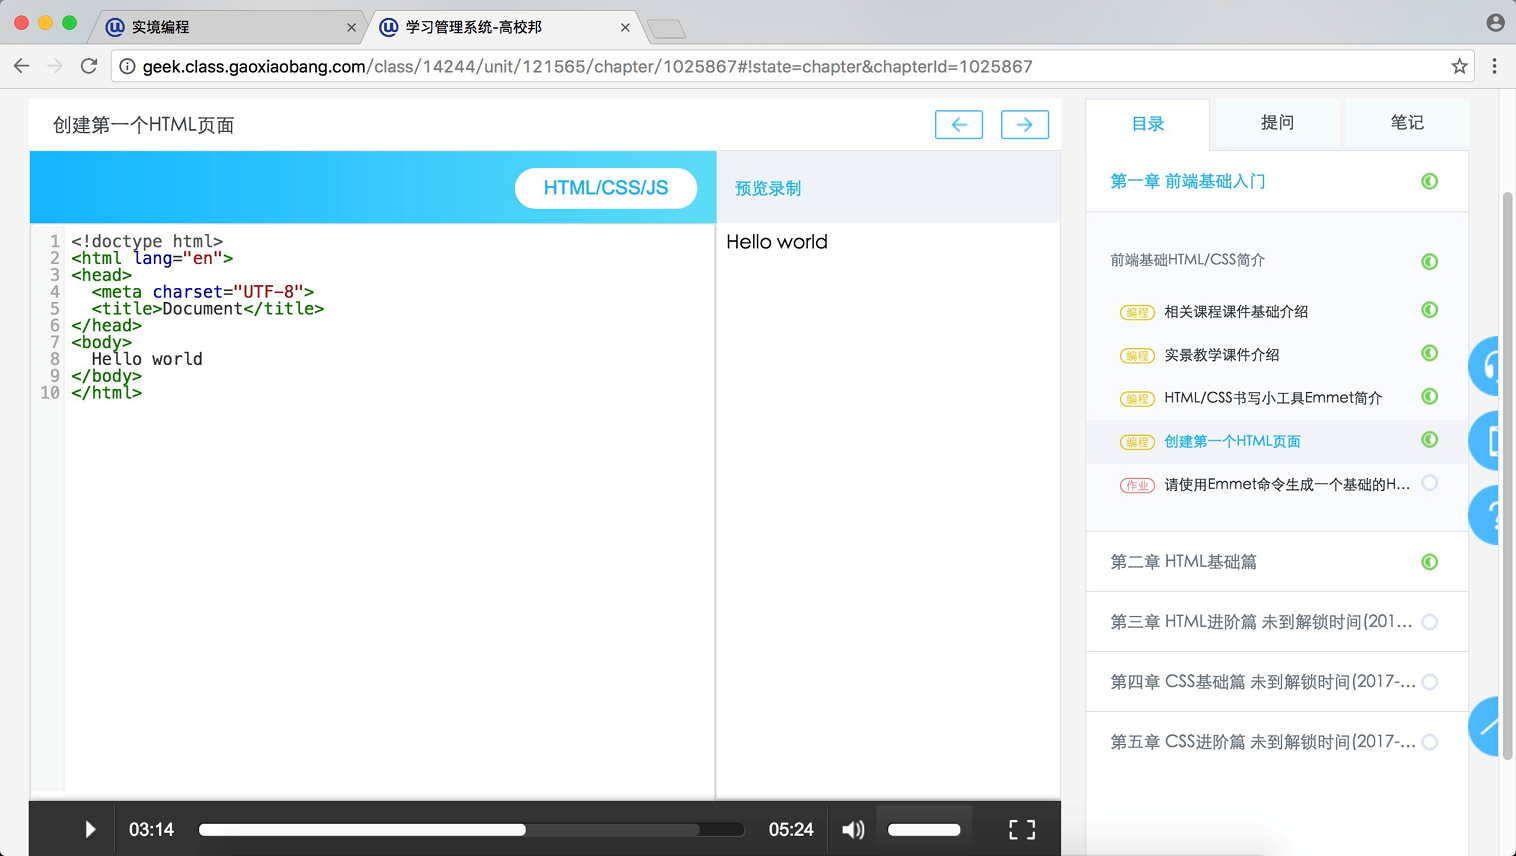This screenshot has height=856, width=1516.
Task: Click progress icon for Emmet简介 lesson
Action: tap(1430, 397)
